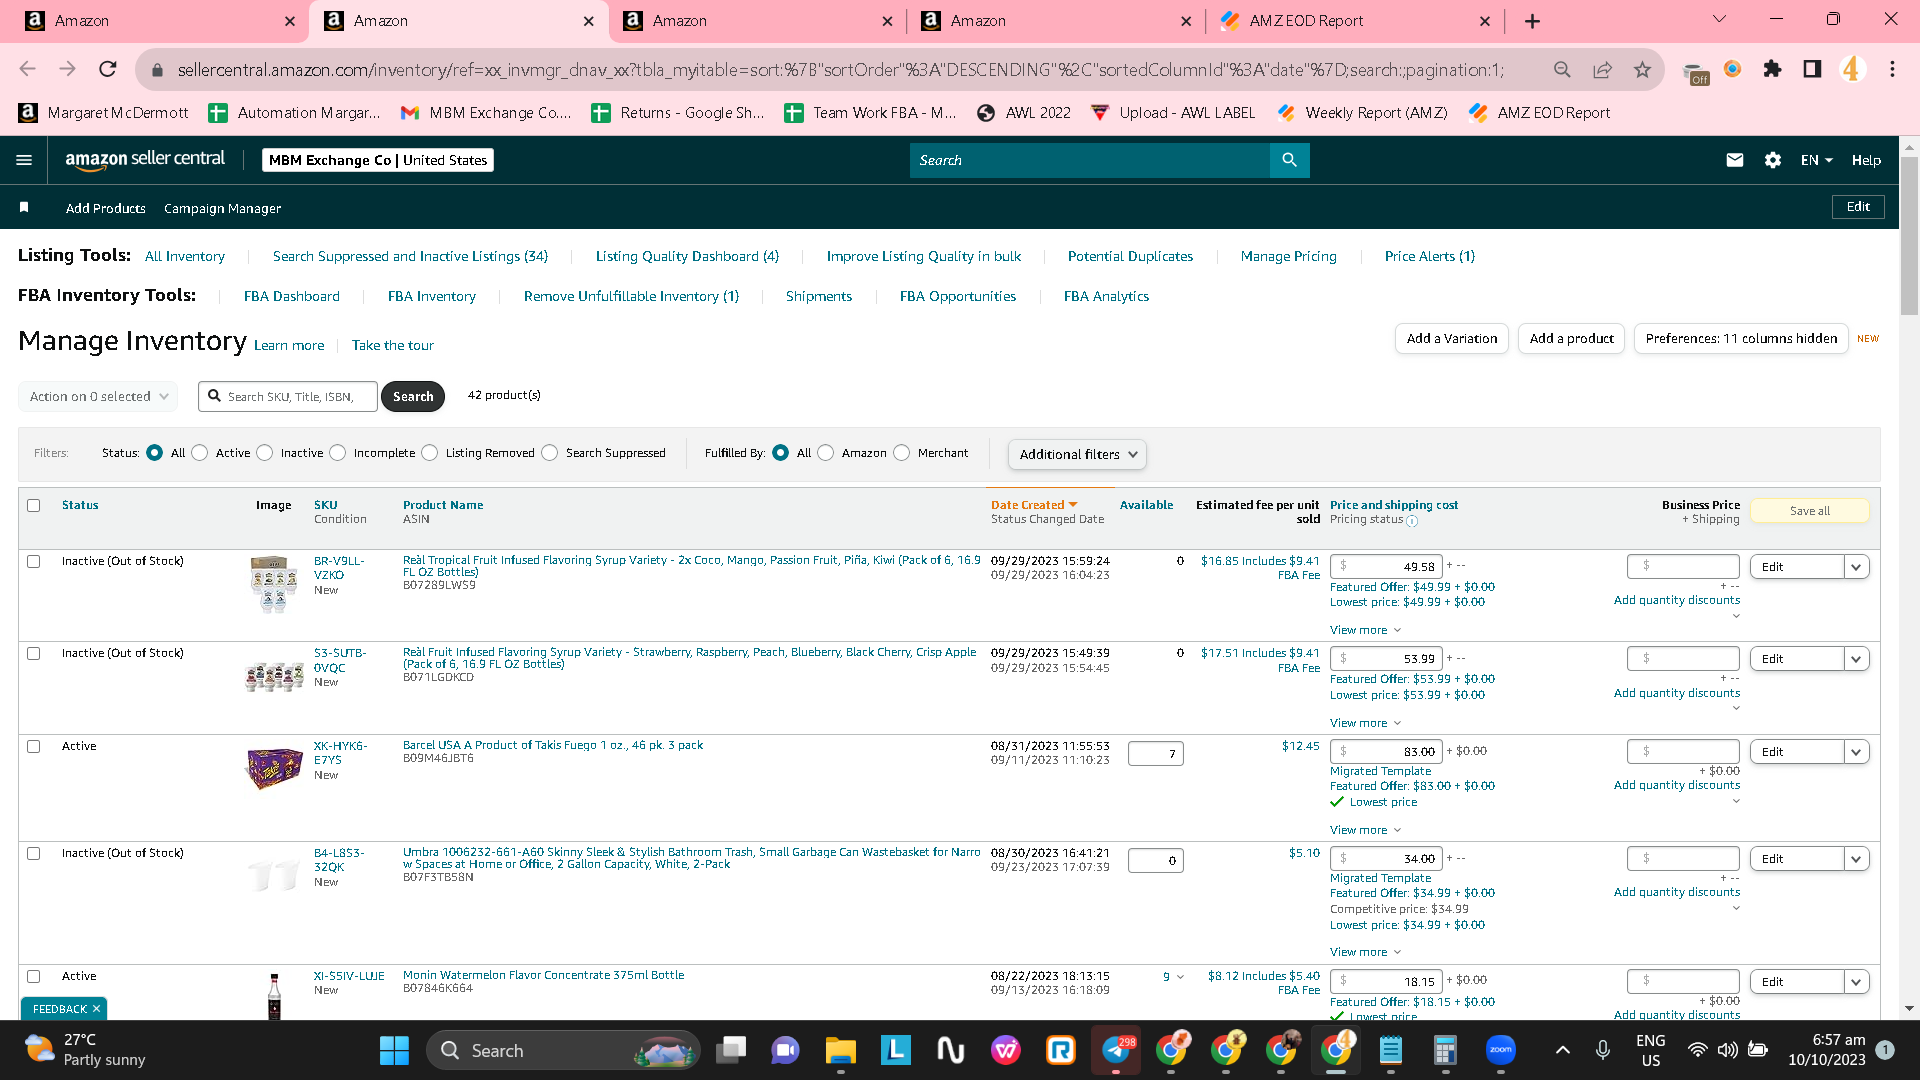Image resolution: width=1920 pixels, height=1080 pixels.
Task: Select Fulfilled By Merchant radio button
Action: pyautogui.click(x=902, y=453)
